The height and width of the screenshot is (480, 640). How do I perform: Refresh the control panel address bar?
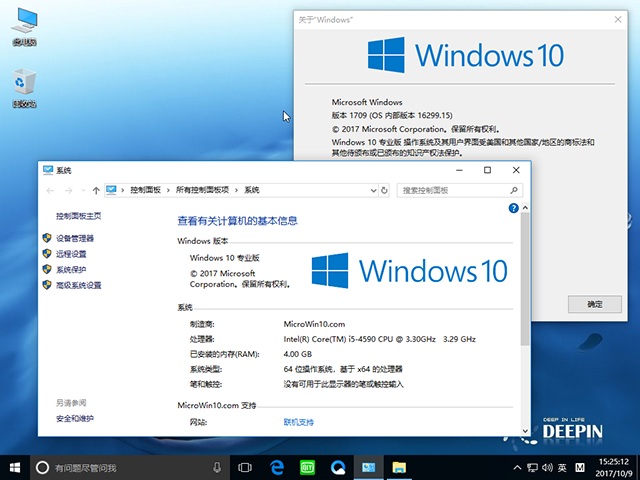point(384,190)
